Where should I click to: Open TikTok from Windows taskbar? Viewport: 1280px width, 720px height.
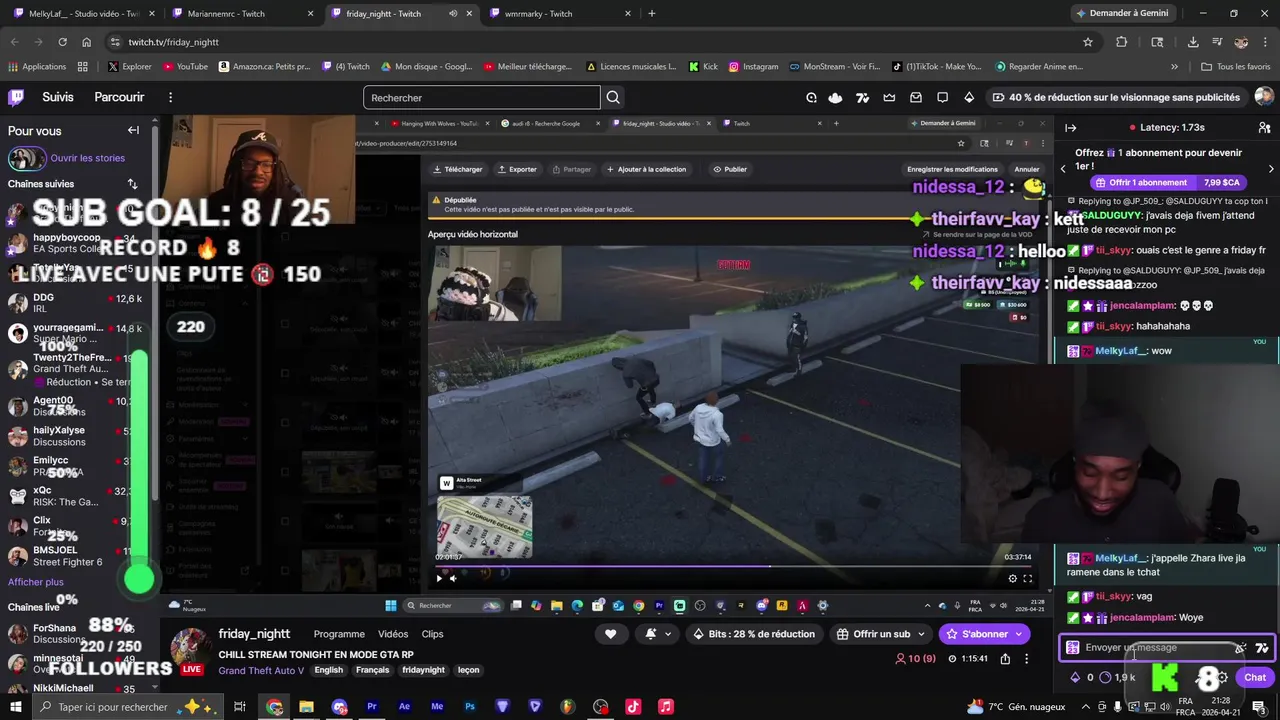(x=633, y=706)
